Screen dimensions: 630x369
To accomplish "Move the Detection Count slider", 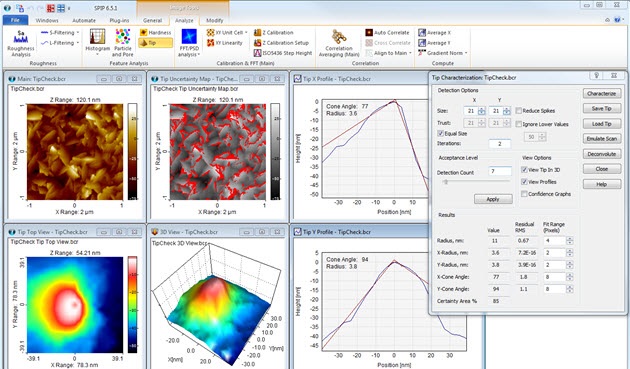I will point(445,182).
